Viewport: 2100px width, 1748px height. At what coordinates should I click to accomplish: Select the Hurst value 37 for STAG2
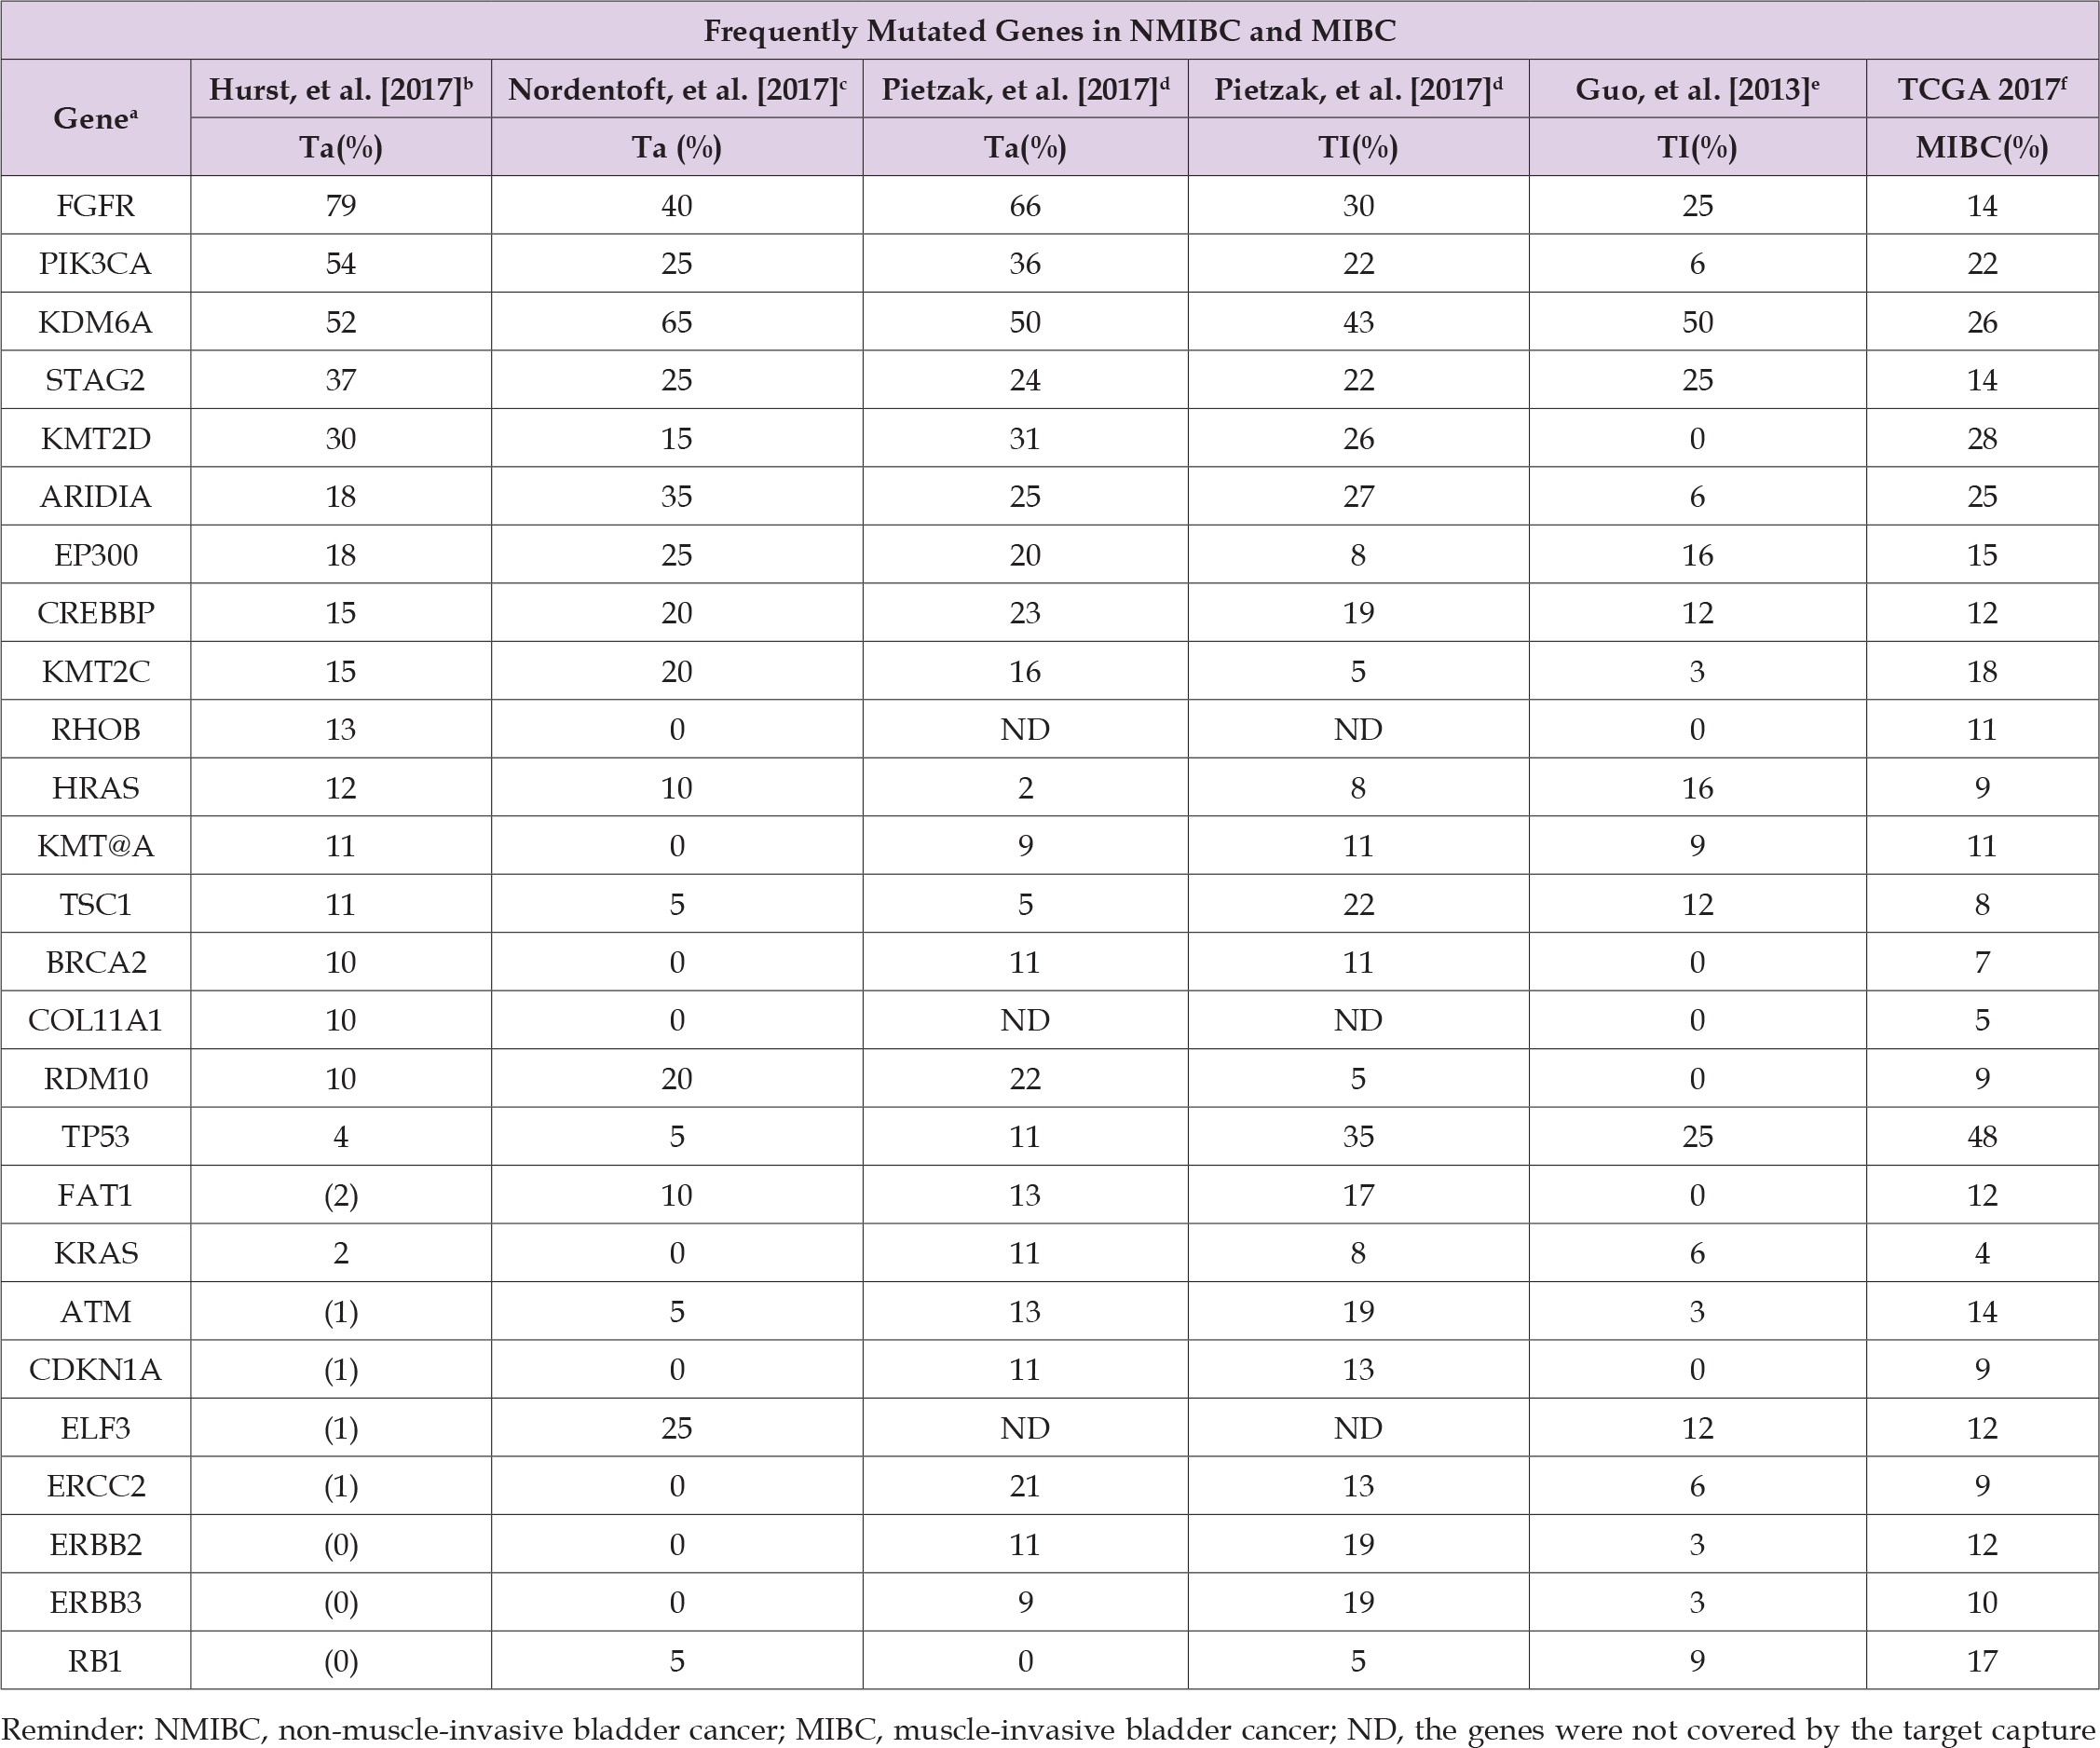tap(341, 380)
